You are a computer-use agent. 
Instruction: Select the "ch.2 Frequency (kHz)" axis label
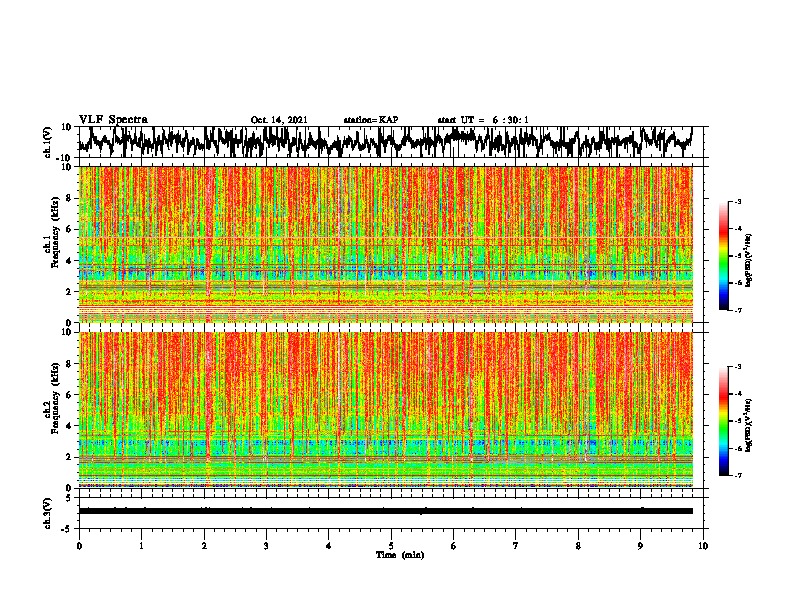[x=52, y=398]
